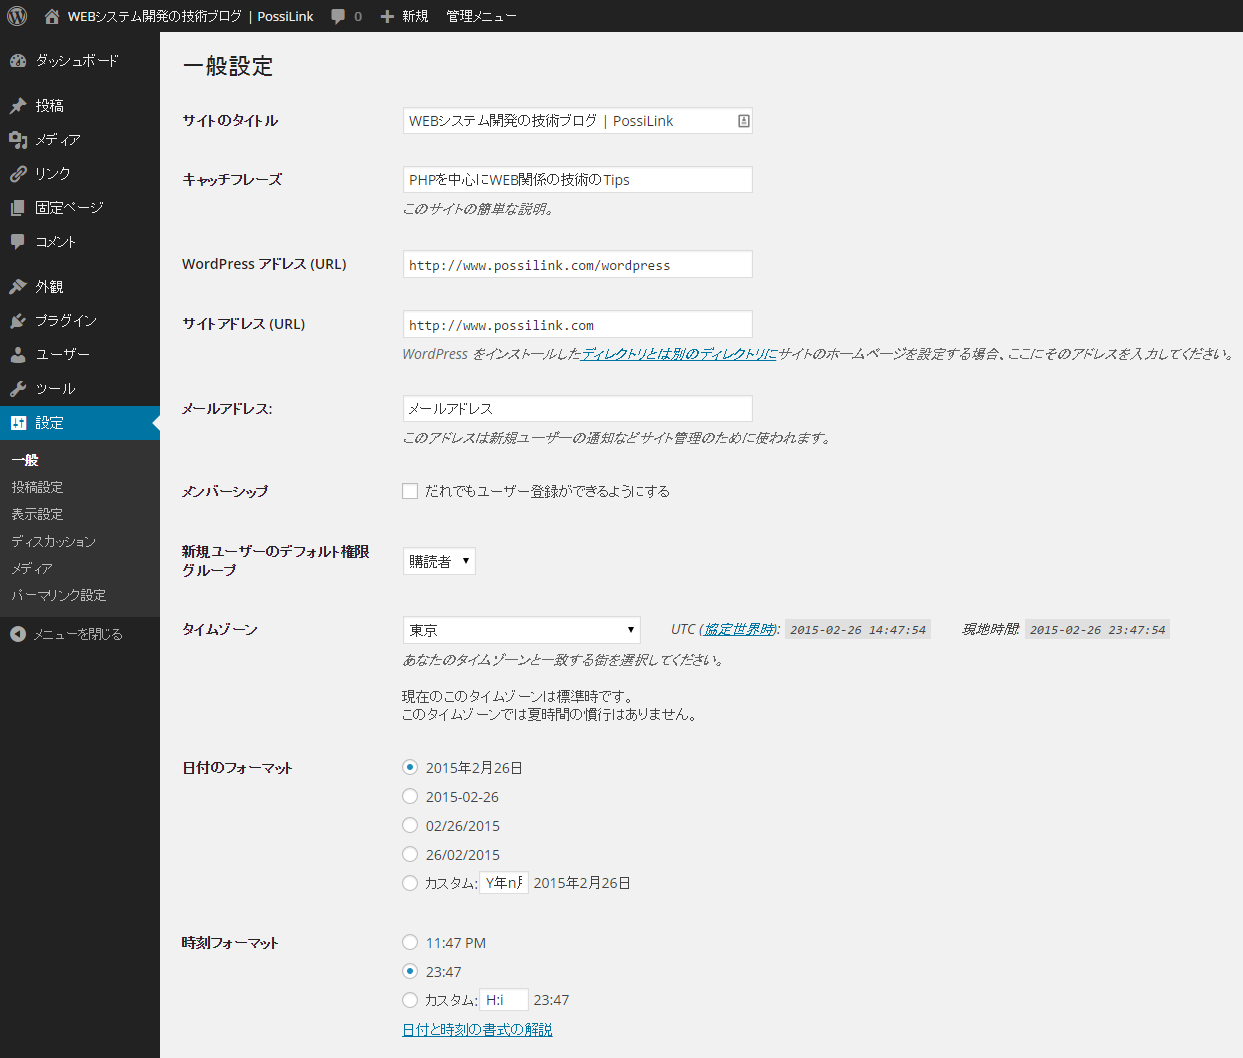Open 管理メニュー in admin bar
Screen dimensions: 1243x1058
click(481, 16)
